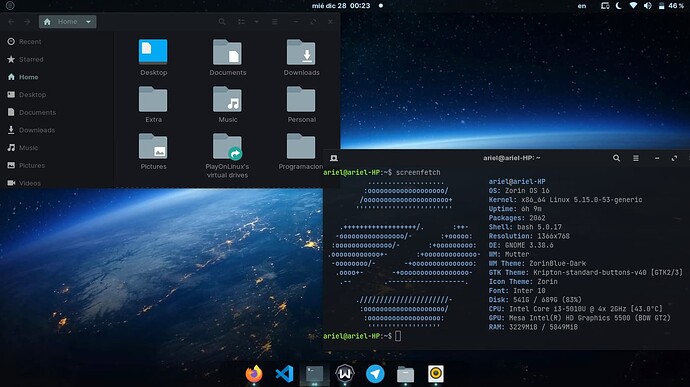Screen dimensions: 690x387
Task: Search in terminal window
Action: [x=617, y=158]
